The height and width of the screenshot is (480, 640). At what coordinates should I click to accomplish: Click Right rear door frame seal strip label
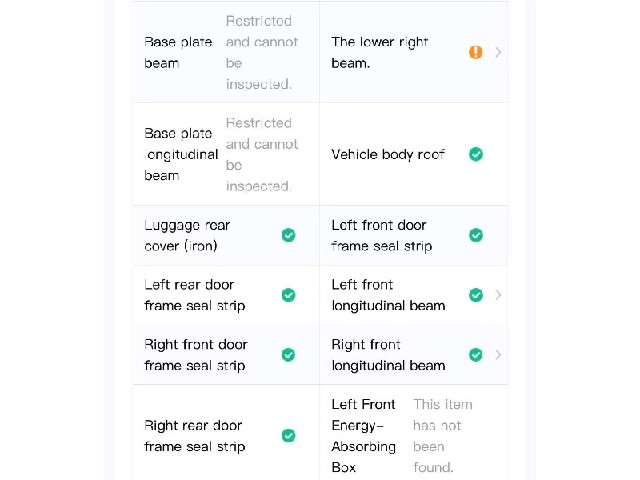[x=194, y=436]
